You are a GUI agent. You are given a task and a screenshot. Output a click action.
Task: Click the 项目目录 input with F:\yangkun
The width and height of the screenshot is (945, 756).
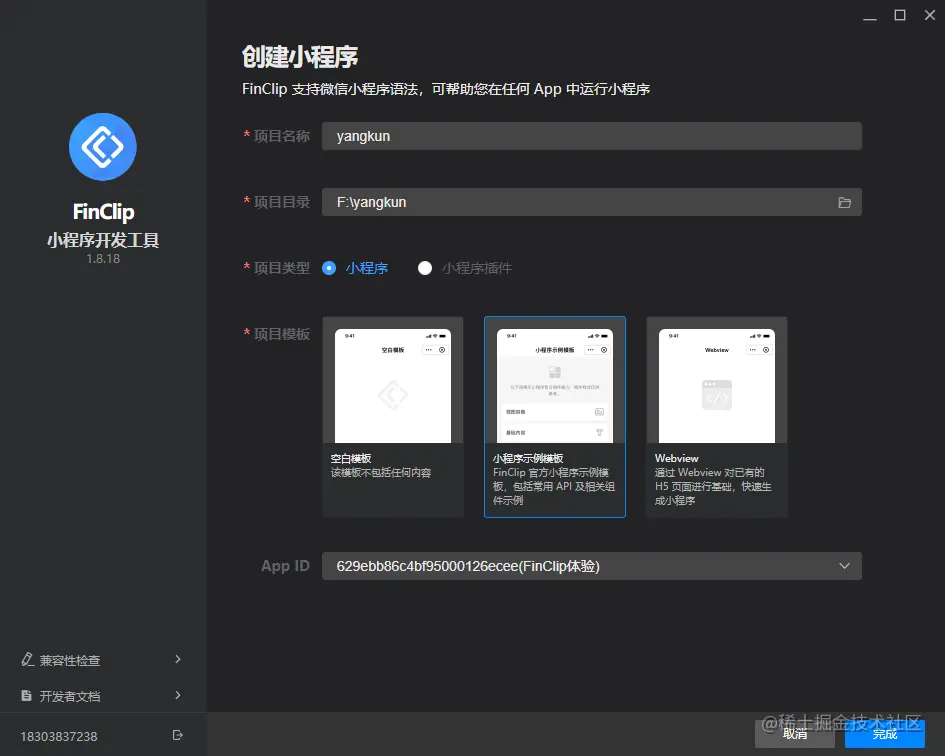pyautogui.click(x=591, y=202)
